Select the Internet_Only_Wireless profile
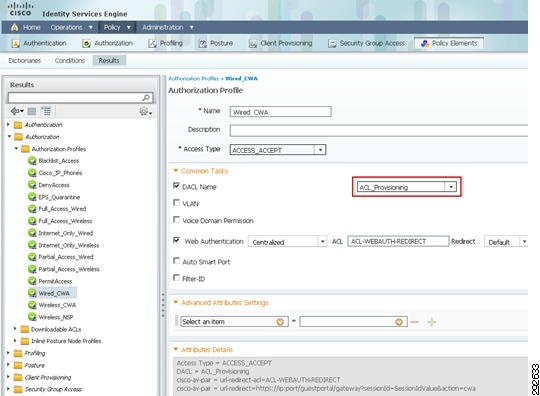Image resolution: width=540 pixels, height=396 pixels. point(69,245)
